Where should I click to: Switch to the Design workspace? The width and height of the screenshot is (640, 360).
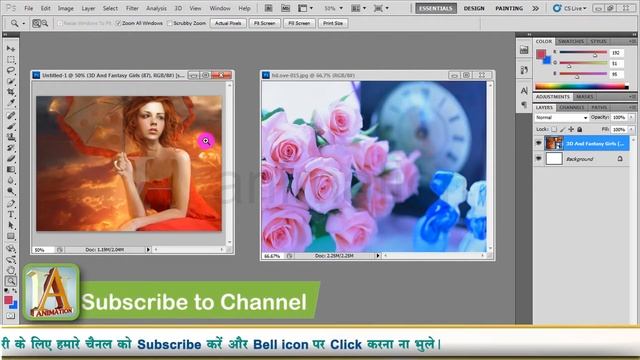pos(474,8)
